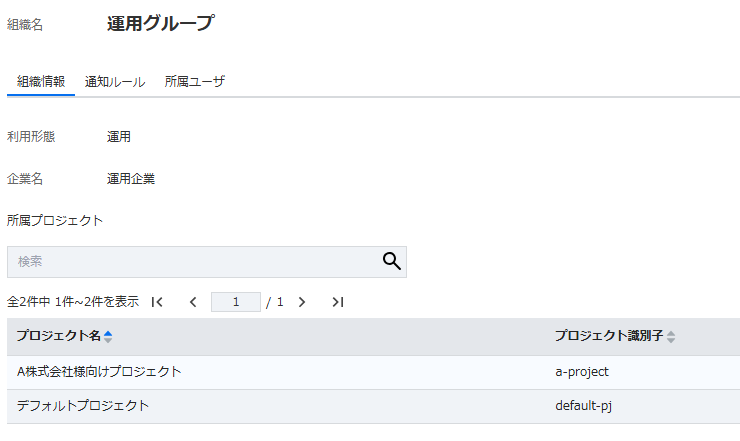Click the プロジェクト名 column header text
The height and width of the screenshot is (441, 740).
59,337
